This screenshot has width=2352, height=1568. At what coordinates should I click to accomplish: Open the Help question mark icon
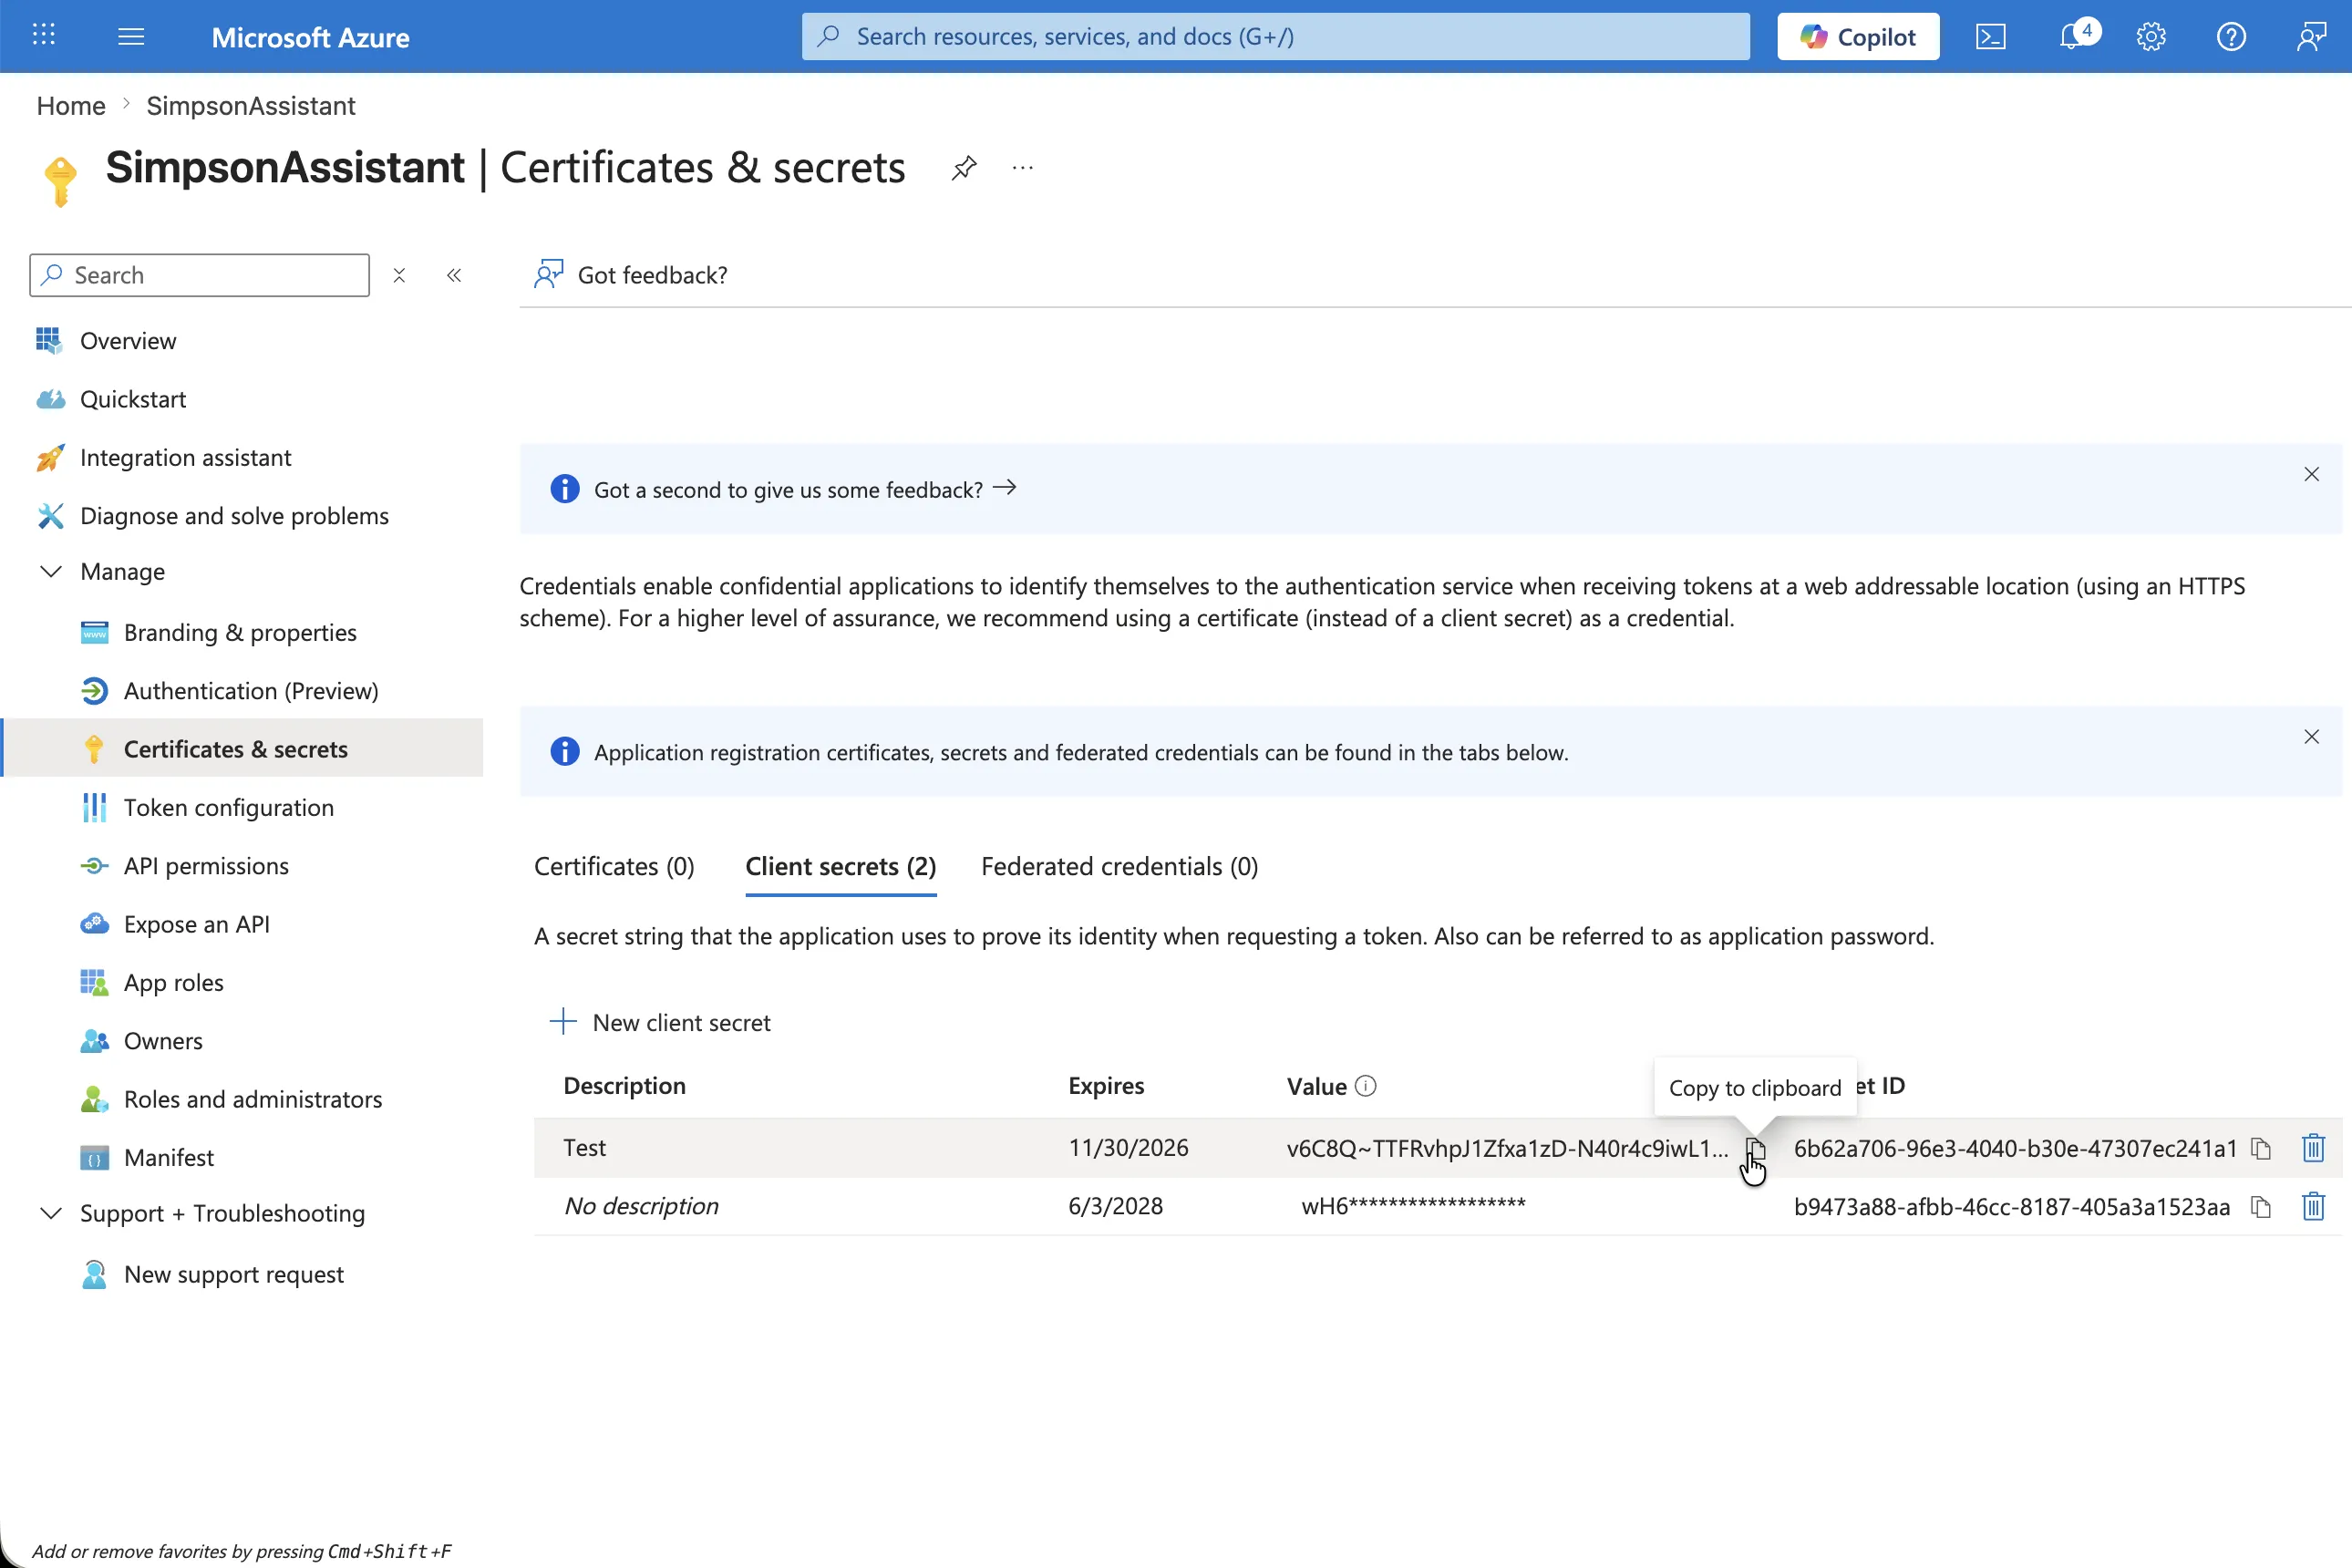tap(2231, 37)
